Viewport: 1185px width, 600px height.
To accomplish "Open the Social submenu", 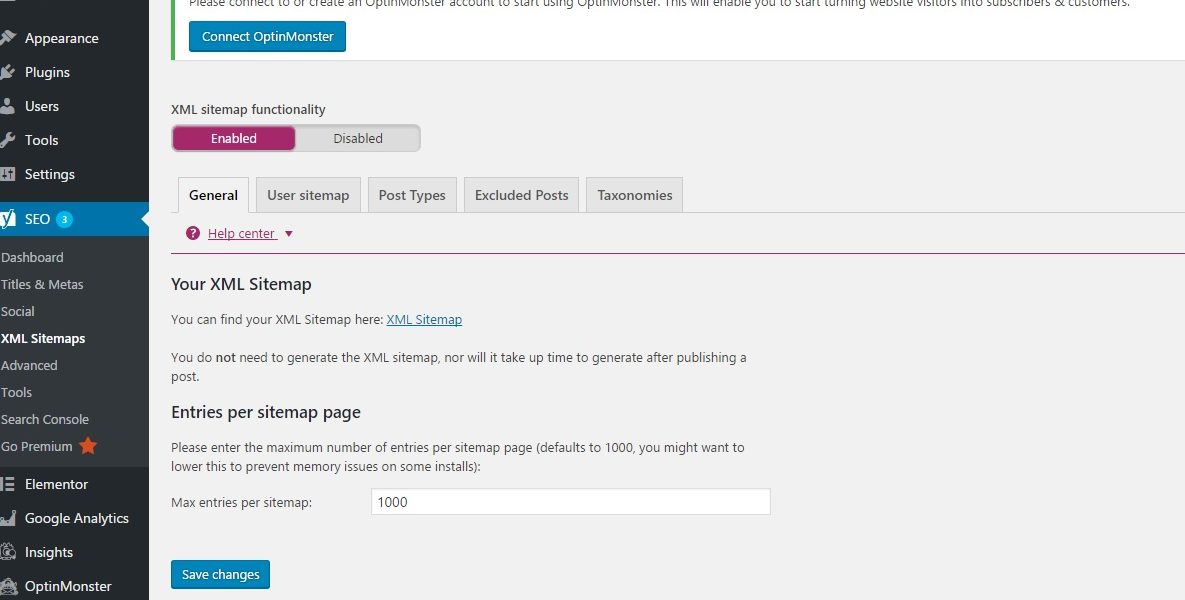I will (18, 311).
